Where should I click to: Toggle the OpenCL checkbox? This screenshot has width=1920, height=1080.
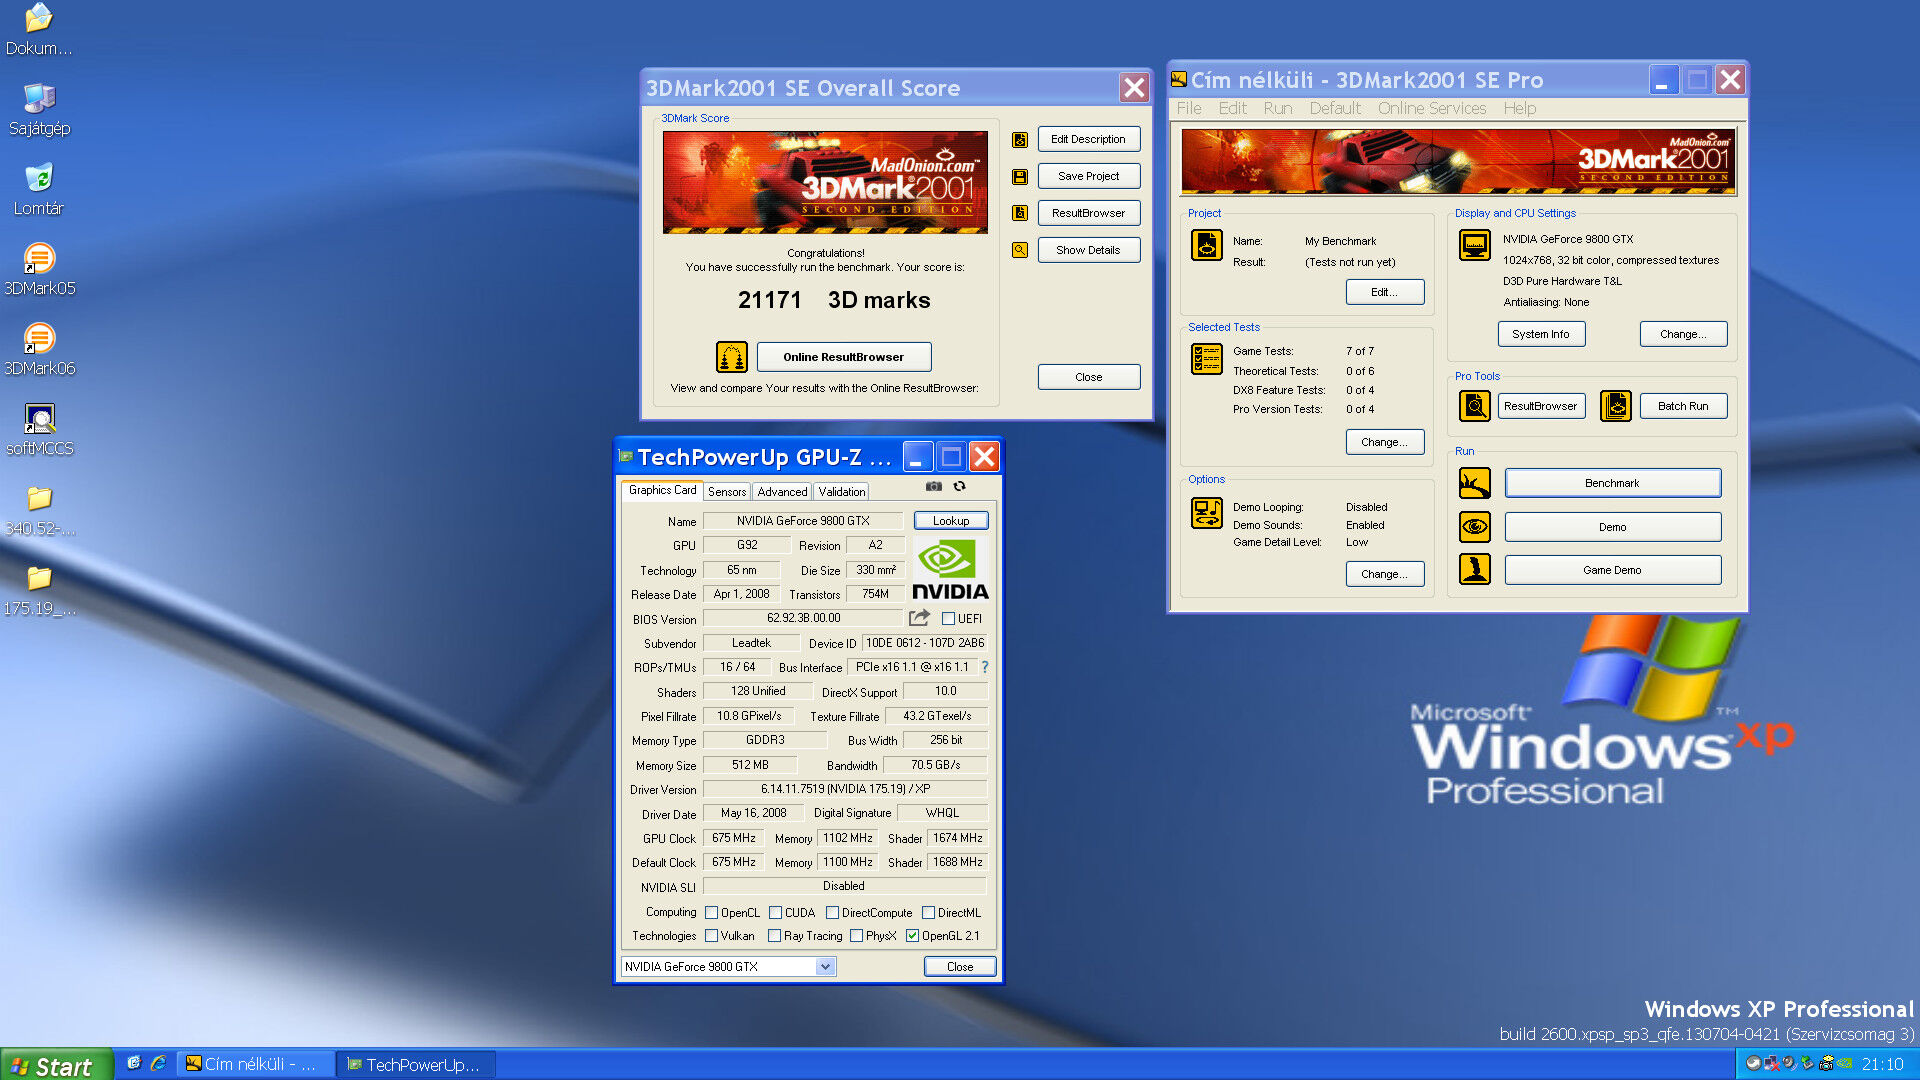pyautogui.click(x=712, y=913)
